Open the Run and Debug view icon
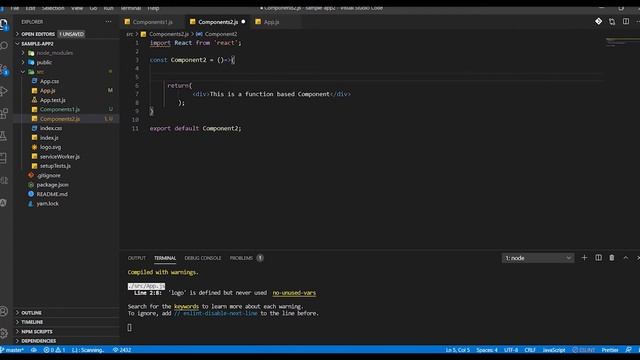 point(4,91)
